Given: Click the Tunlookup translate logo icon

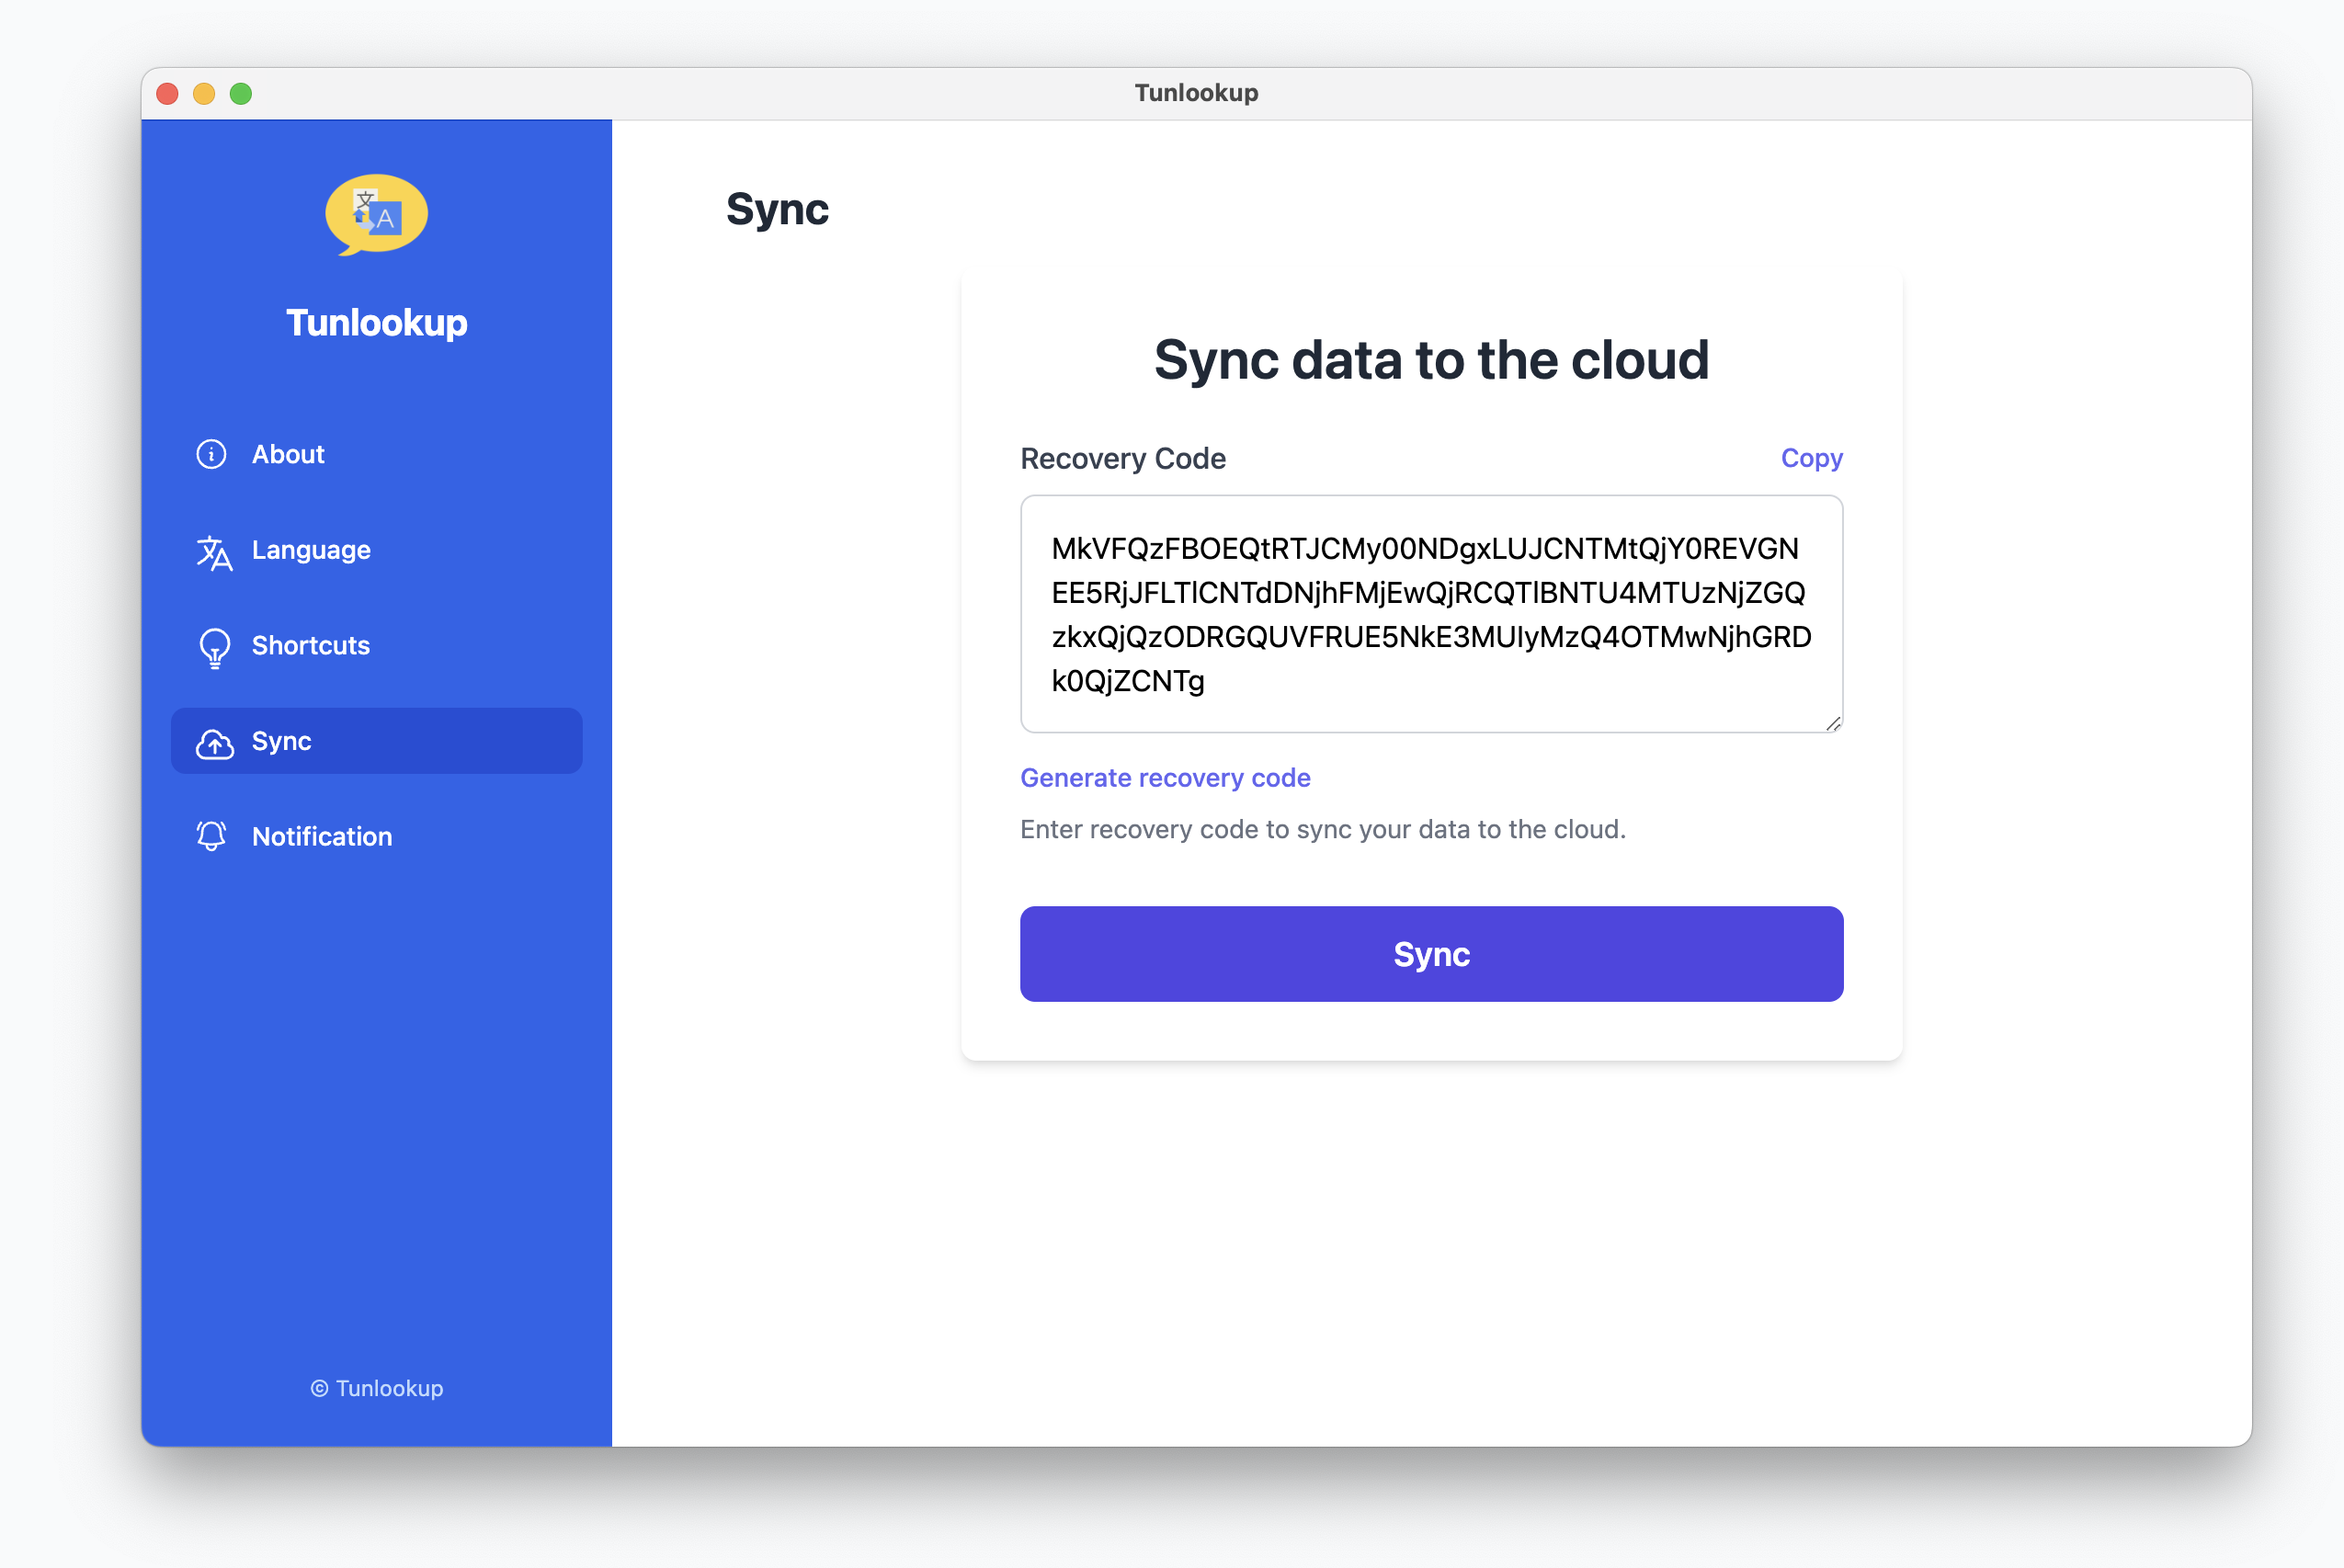Looking at the screenshot, I should [376, 214].
